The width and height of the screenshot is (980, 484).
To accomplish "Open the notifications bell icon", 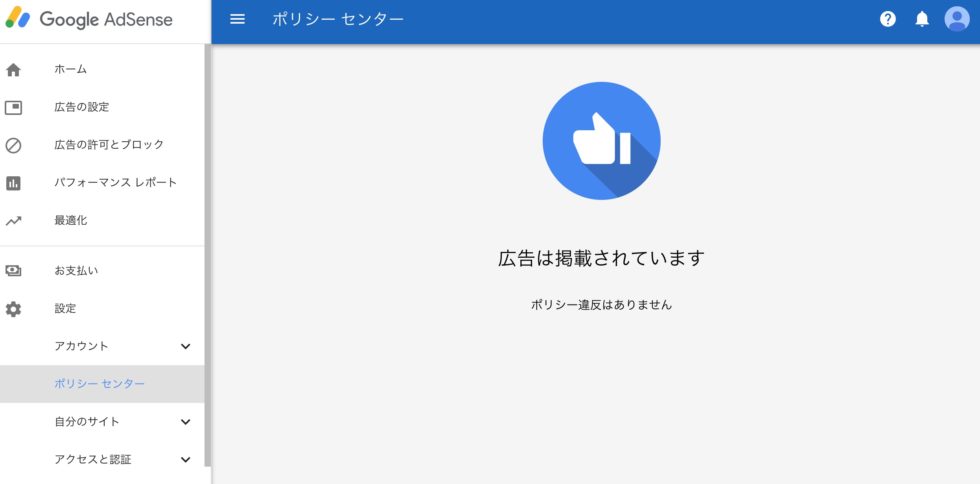I will 922,19.
